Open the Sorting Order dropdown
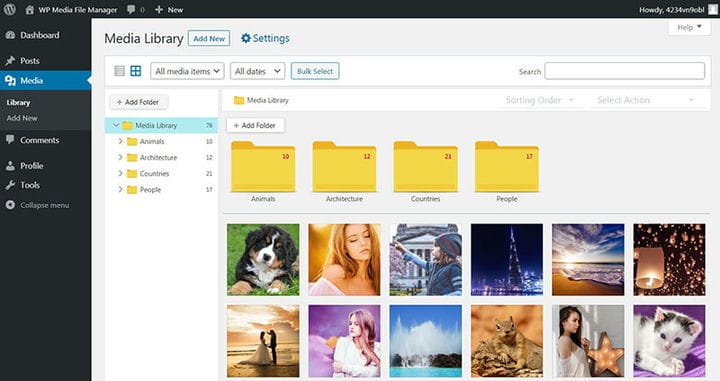The width and height of the screenshot is (720, 381). 541,100
